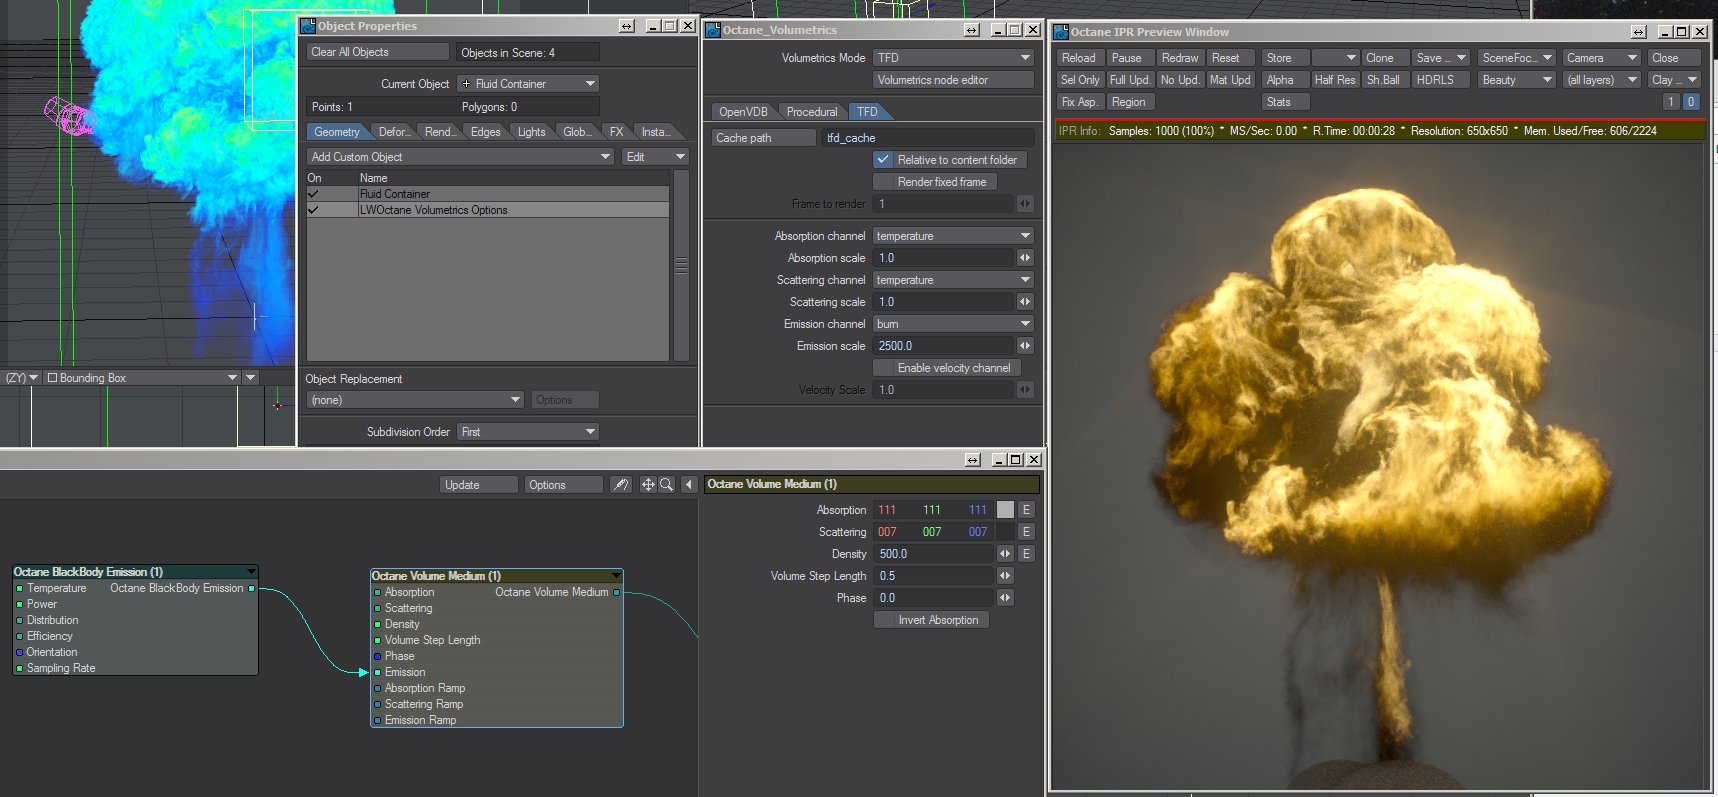Enable Render fixed frame checkbox

click(x=883, y=182)
